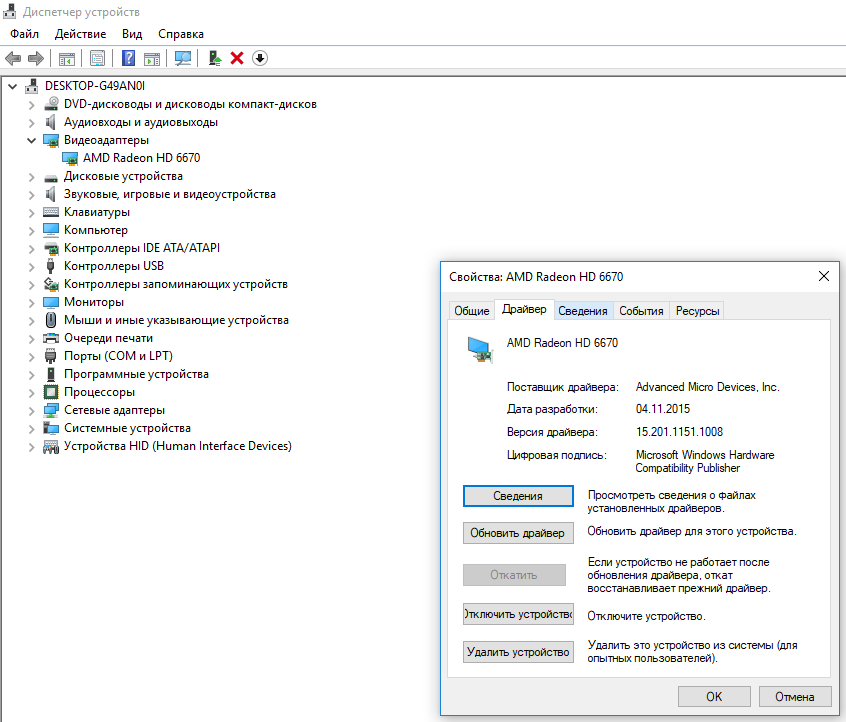The width and height of the screenshot is (846, 722).
Task: Click the AMD Radeon HD 6670 tree icon
Action: click(70, 158)
